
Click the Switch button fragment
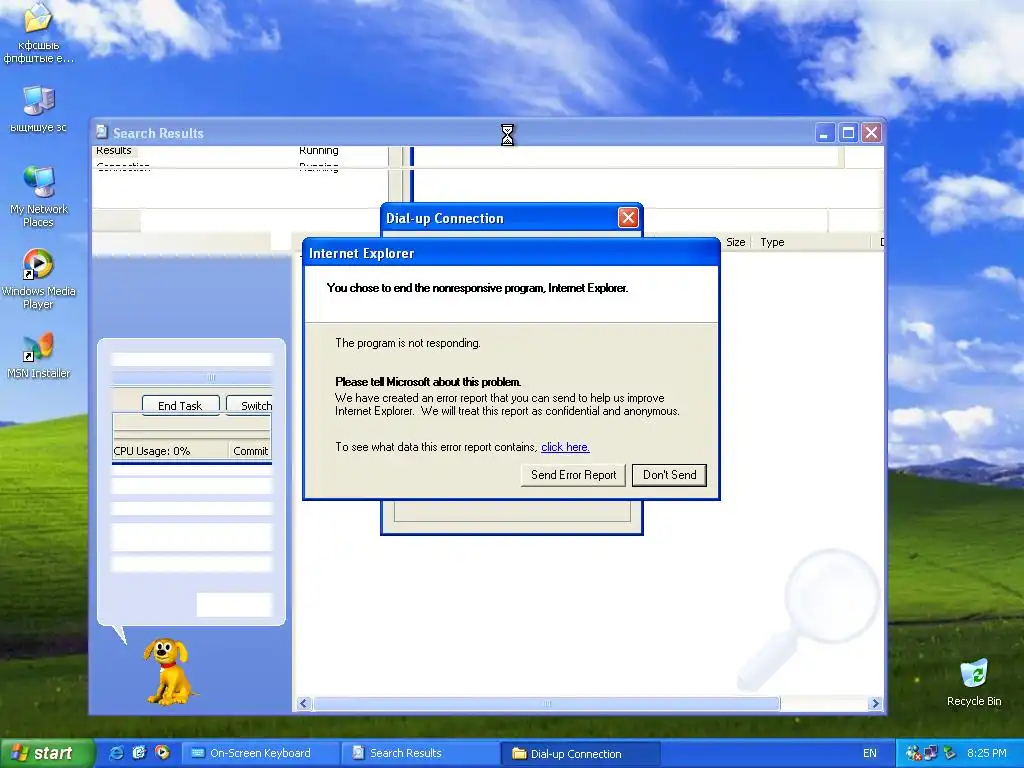251,406
